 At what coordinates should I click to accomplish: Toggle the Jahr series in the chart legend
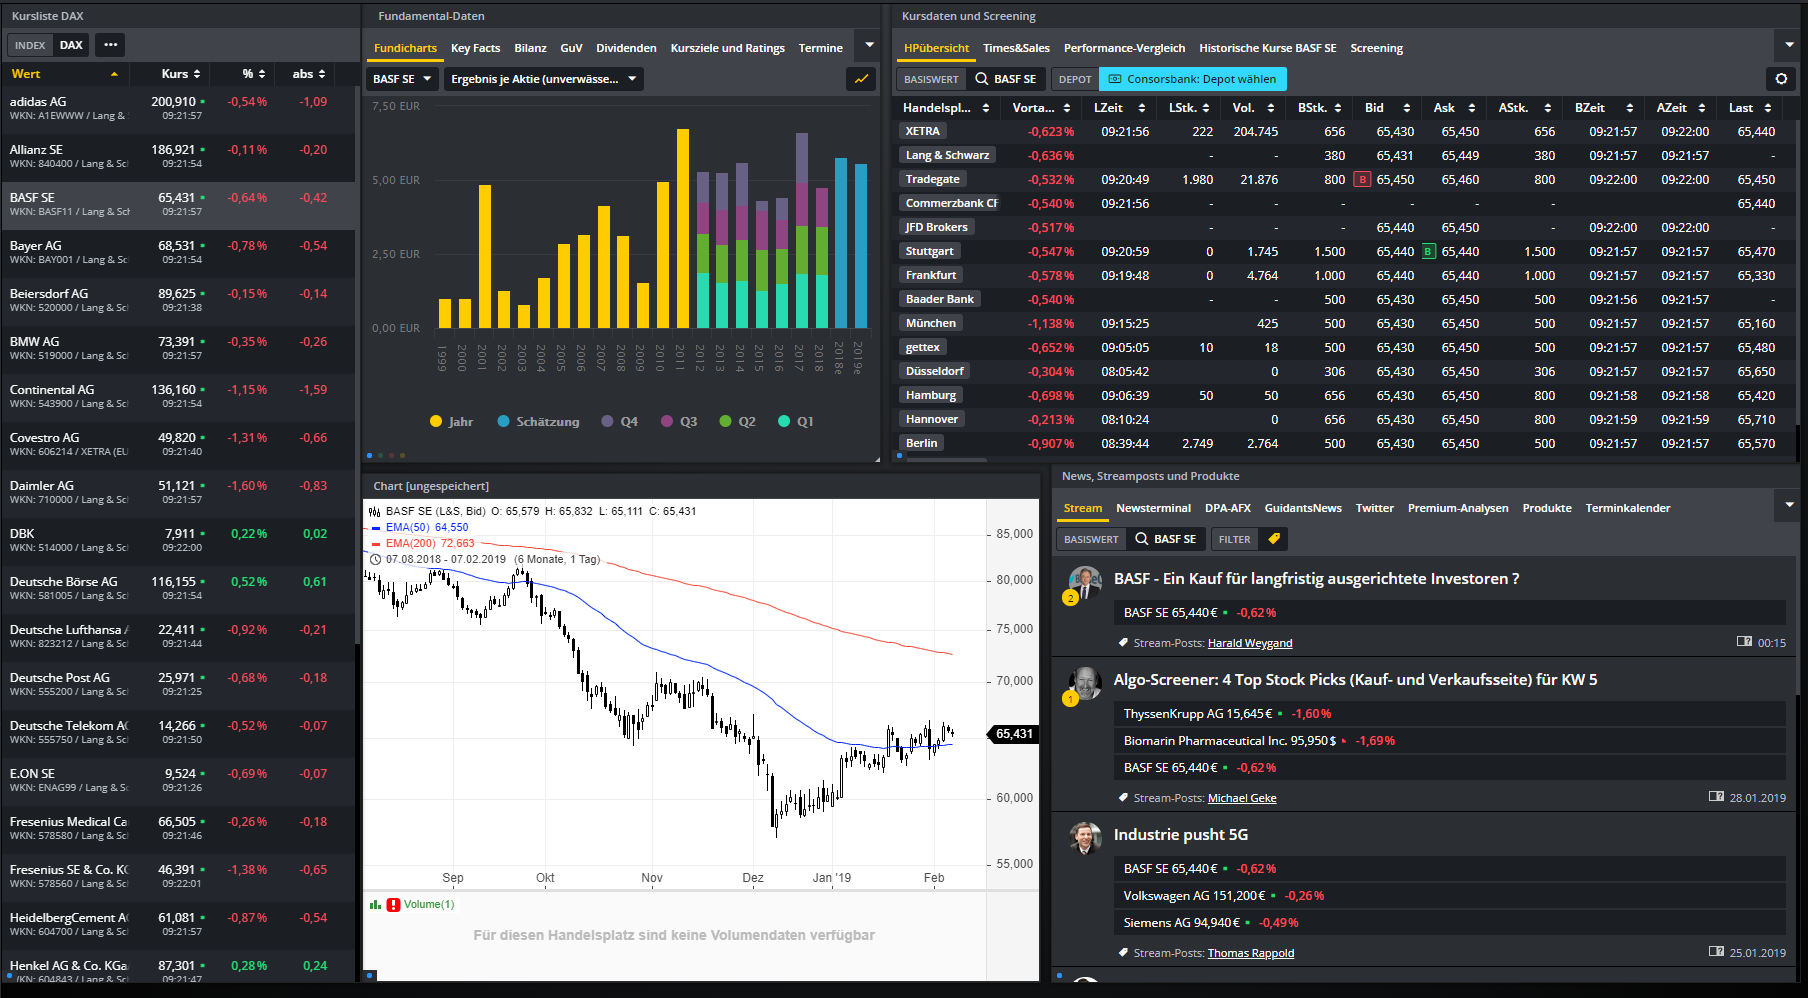tap(451, 422)
